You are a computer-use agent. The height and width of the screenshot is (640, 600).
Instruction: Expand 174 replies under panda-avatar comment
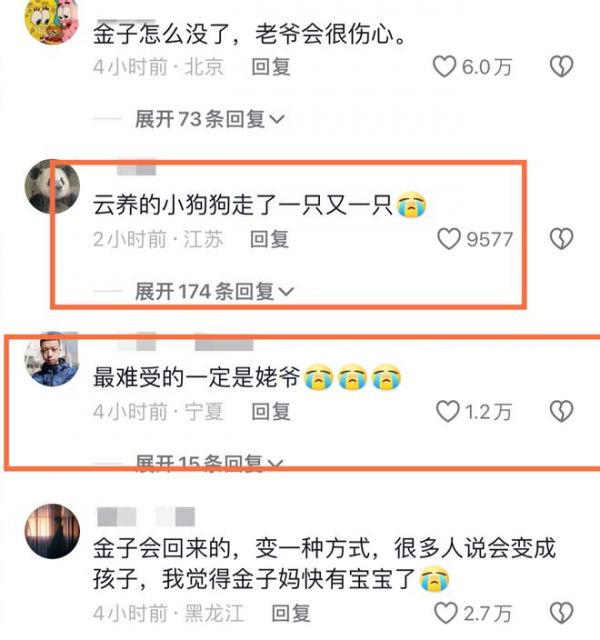215,291
